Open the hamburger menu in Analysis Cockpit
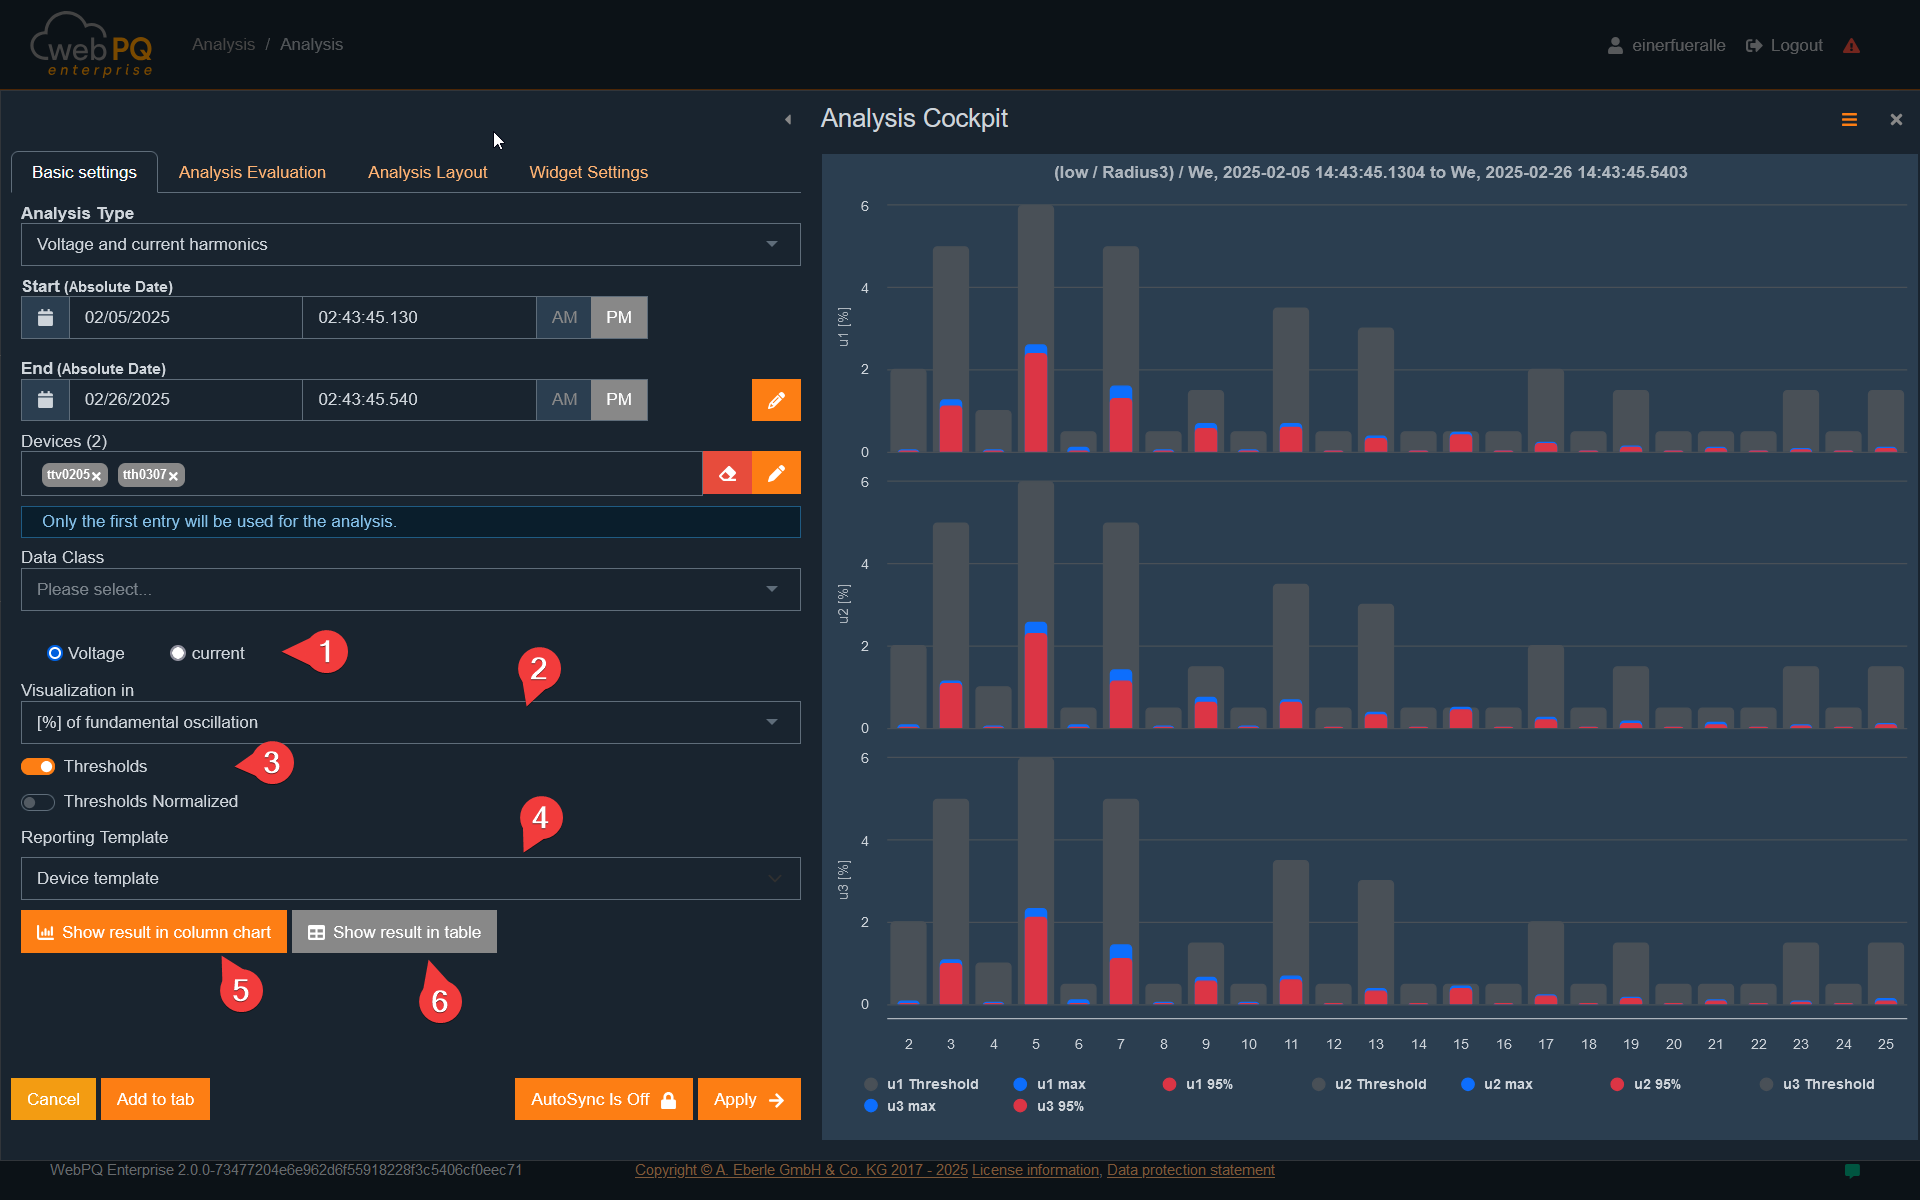 (1849, 120)
